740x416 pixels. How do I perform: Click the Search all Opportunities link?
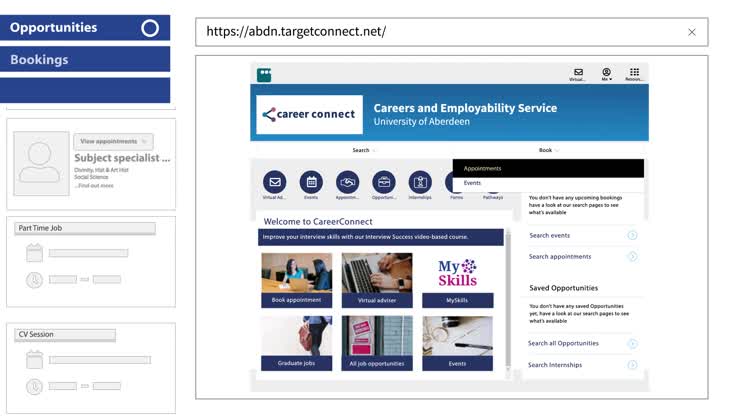[563, 343]
